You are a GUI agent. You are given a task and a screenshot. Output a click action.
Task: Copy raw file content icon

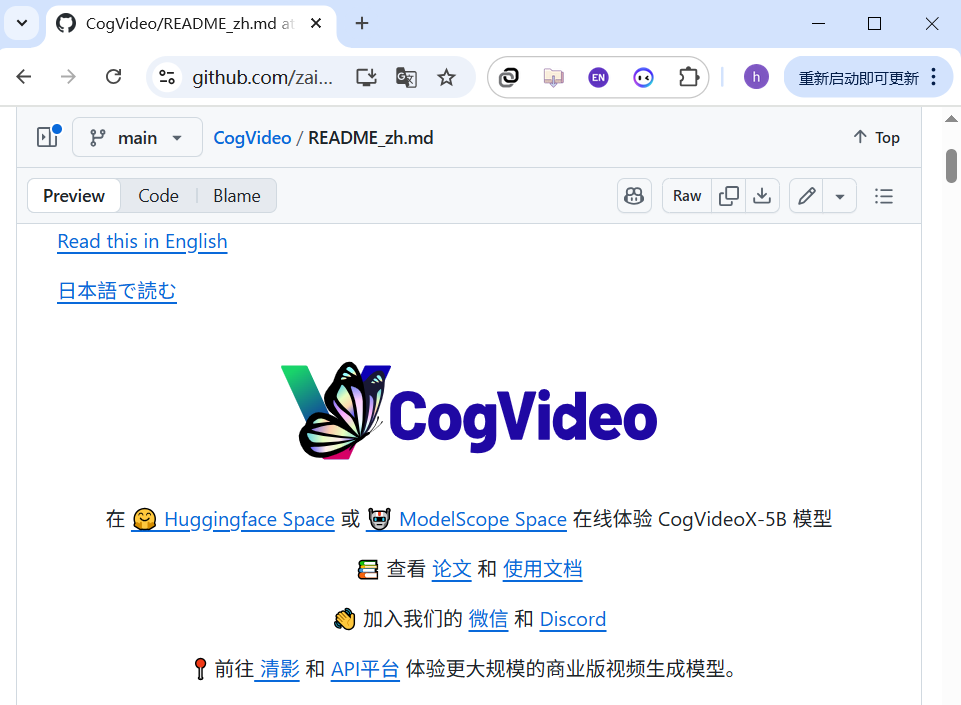point(729,195)
